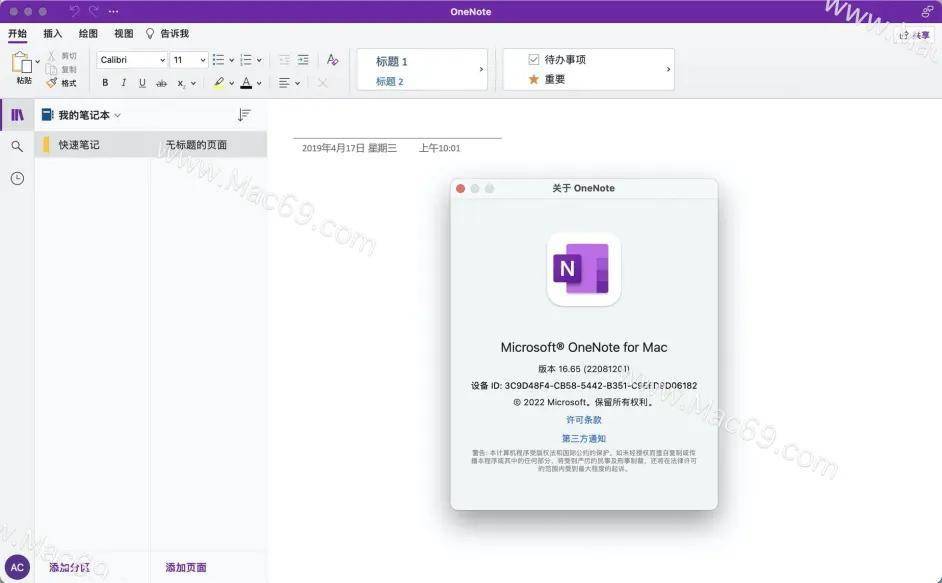This screenshot has height=583, width=942.
Task: Toggle bold formatting
Action: point(105,83)
